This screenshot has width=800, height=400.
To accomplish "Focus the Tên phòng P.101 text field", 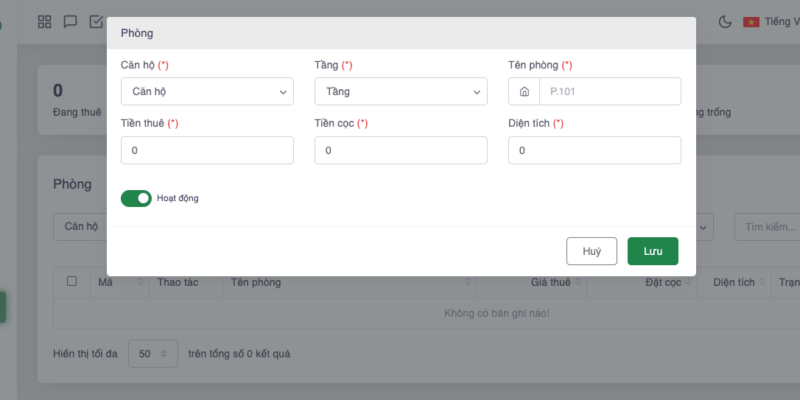I will coord(609,92).
